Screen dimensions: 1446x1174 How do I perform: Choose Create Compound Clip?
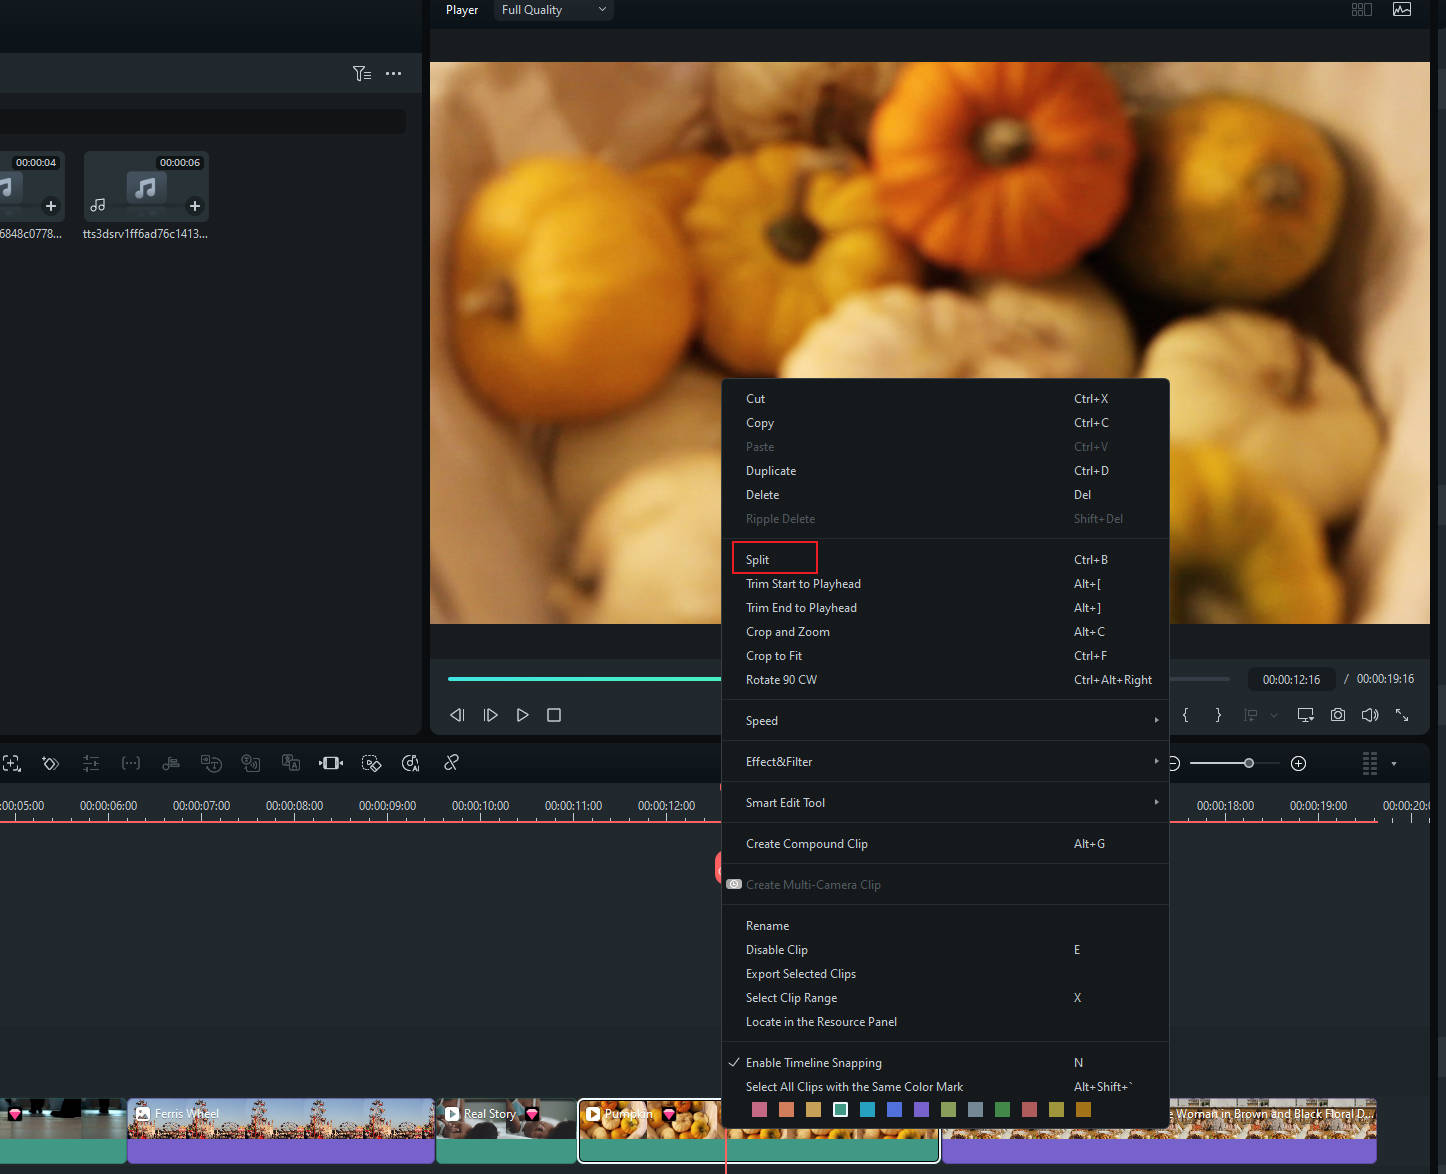click(945, 844)
